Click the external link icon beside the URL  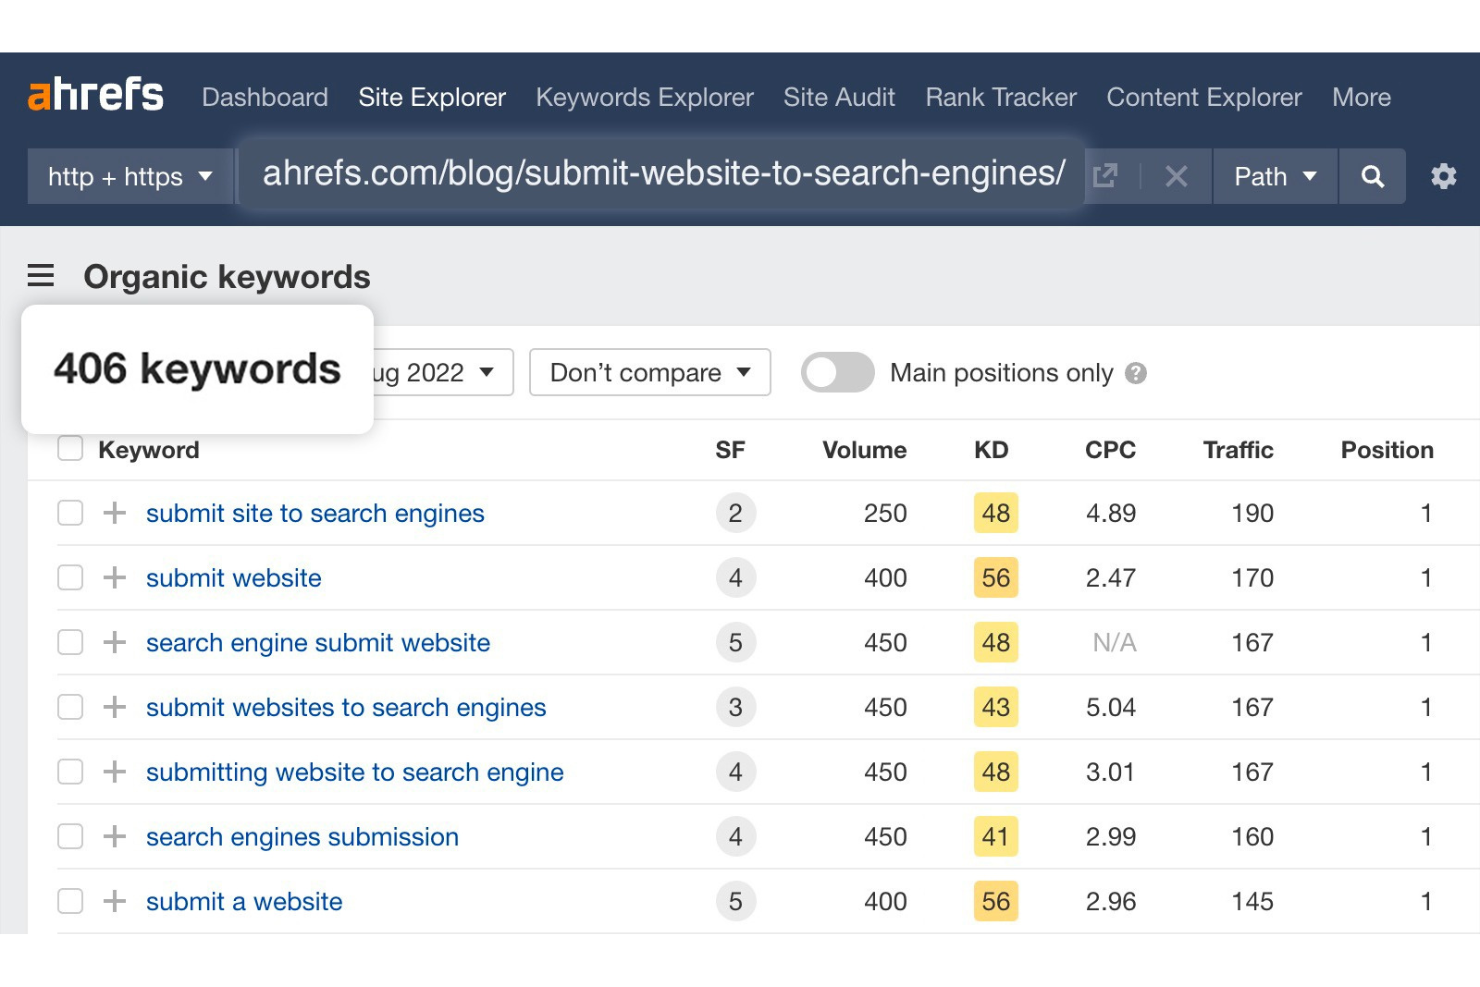point(1105,175)
